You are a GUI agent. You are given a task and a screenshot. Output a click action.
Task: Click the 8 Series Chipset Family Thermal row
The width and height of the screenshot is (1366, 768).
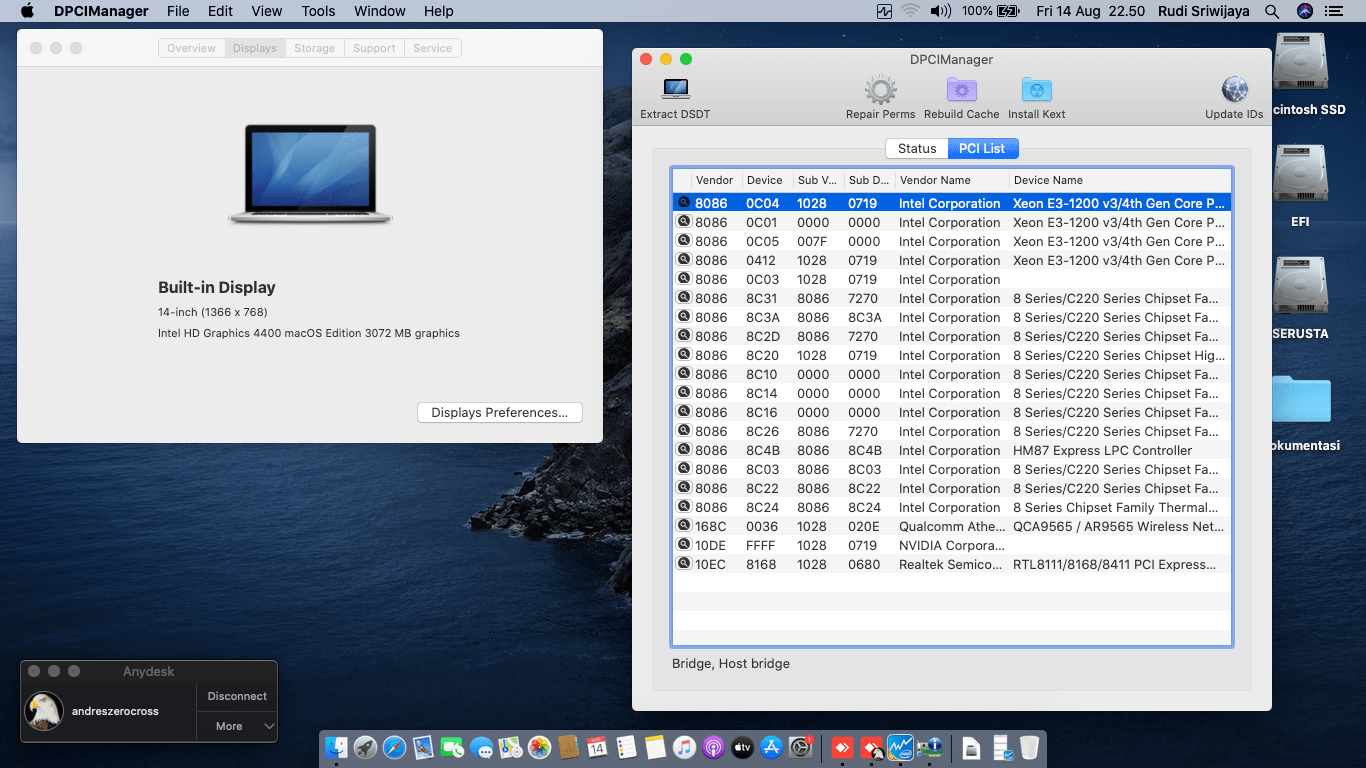(x=952, y=507)
